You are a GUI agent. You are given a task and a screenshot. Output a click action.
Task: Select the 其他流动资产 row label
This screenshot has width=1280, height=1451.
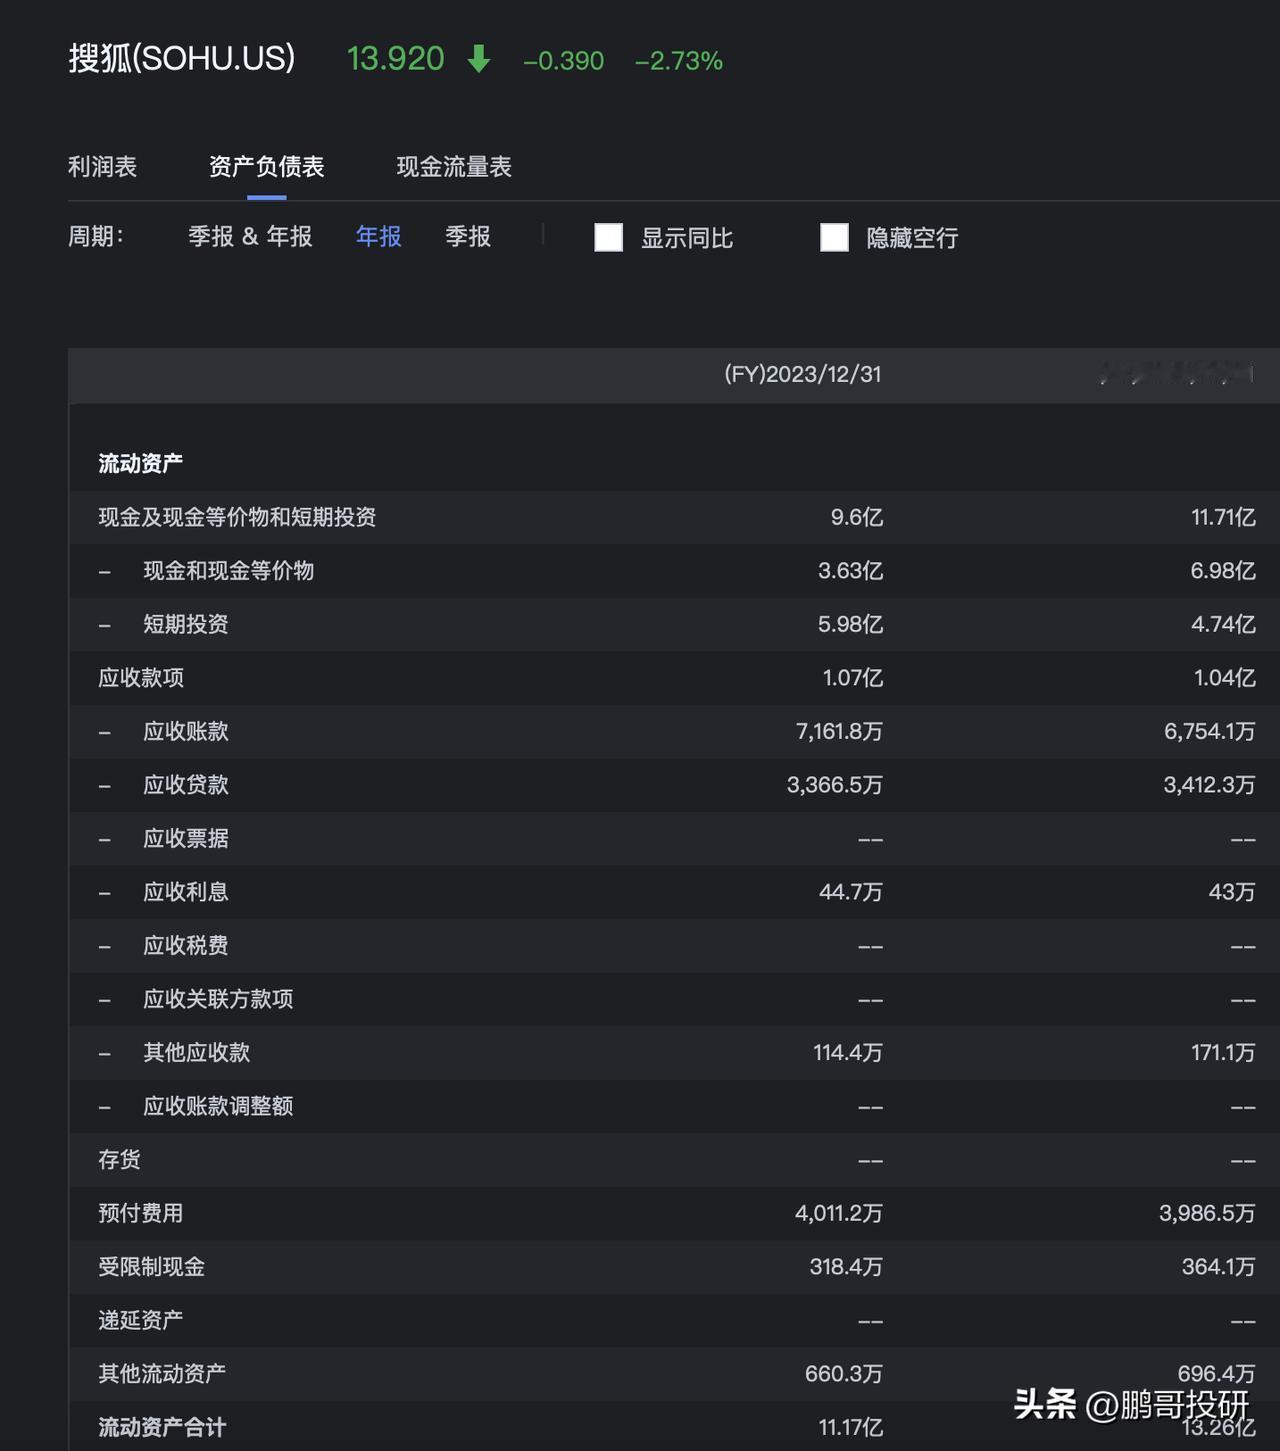(x=162, y=1374)
